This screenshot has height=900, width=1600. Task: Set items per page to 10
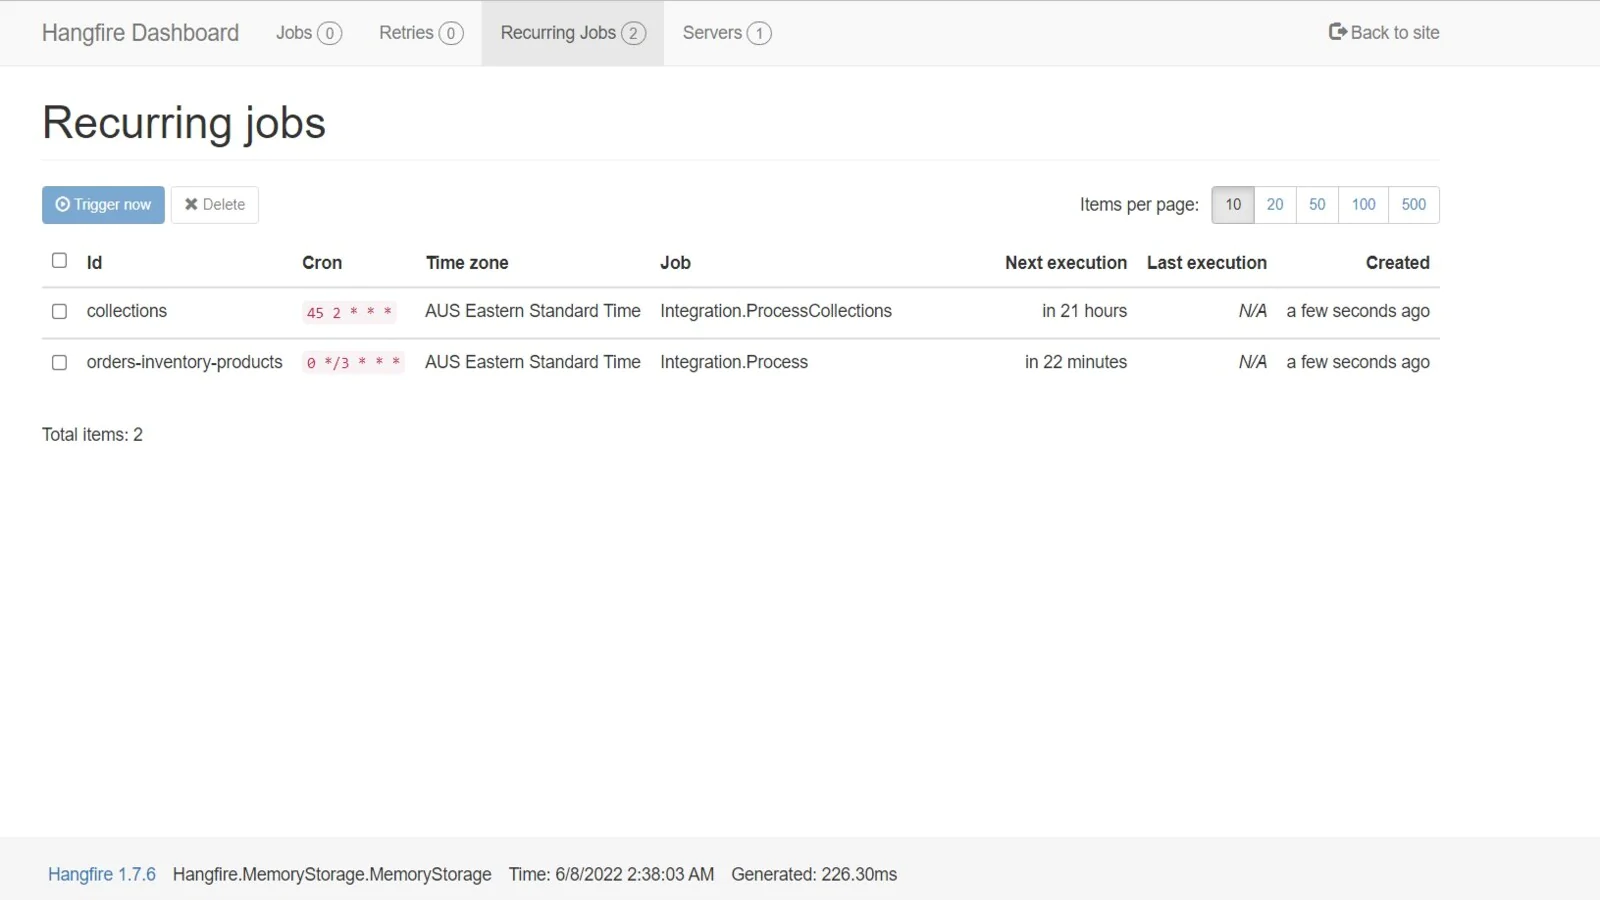coord(1233,205)
